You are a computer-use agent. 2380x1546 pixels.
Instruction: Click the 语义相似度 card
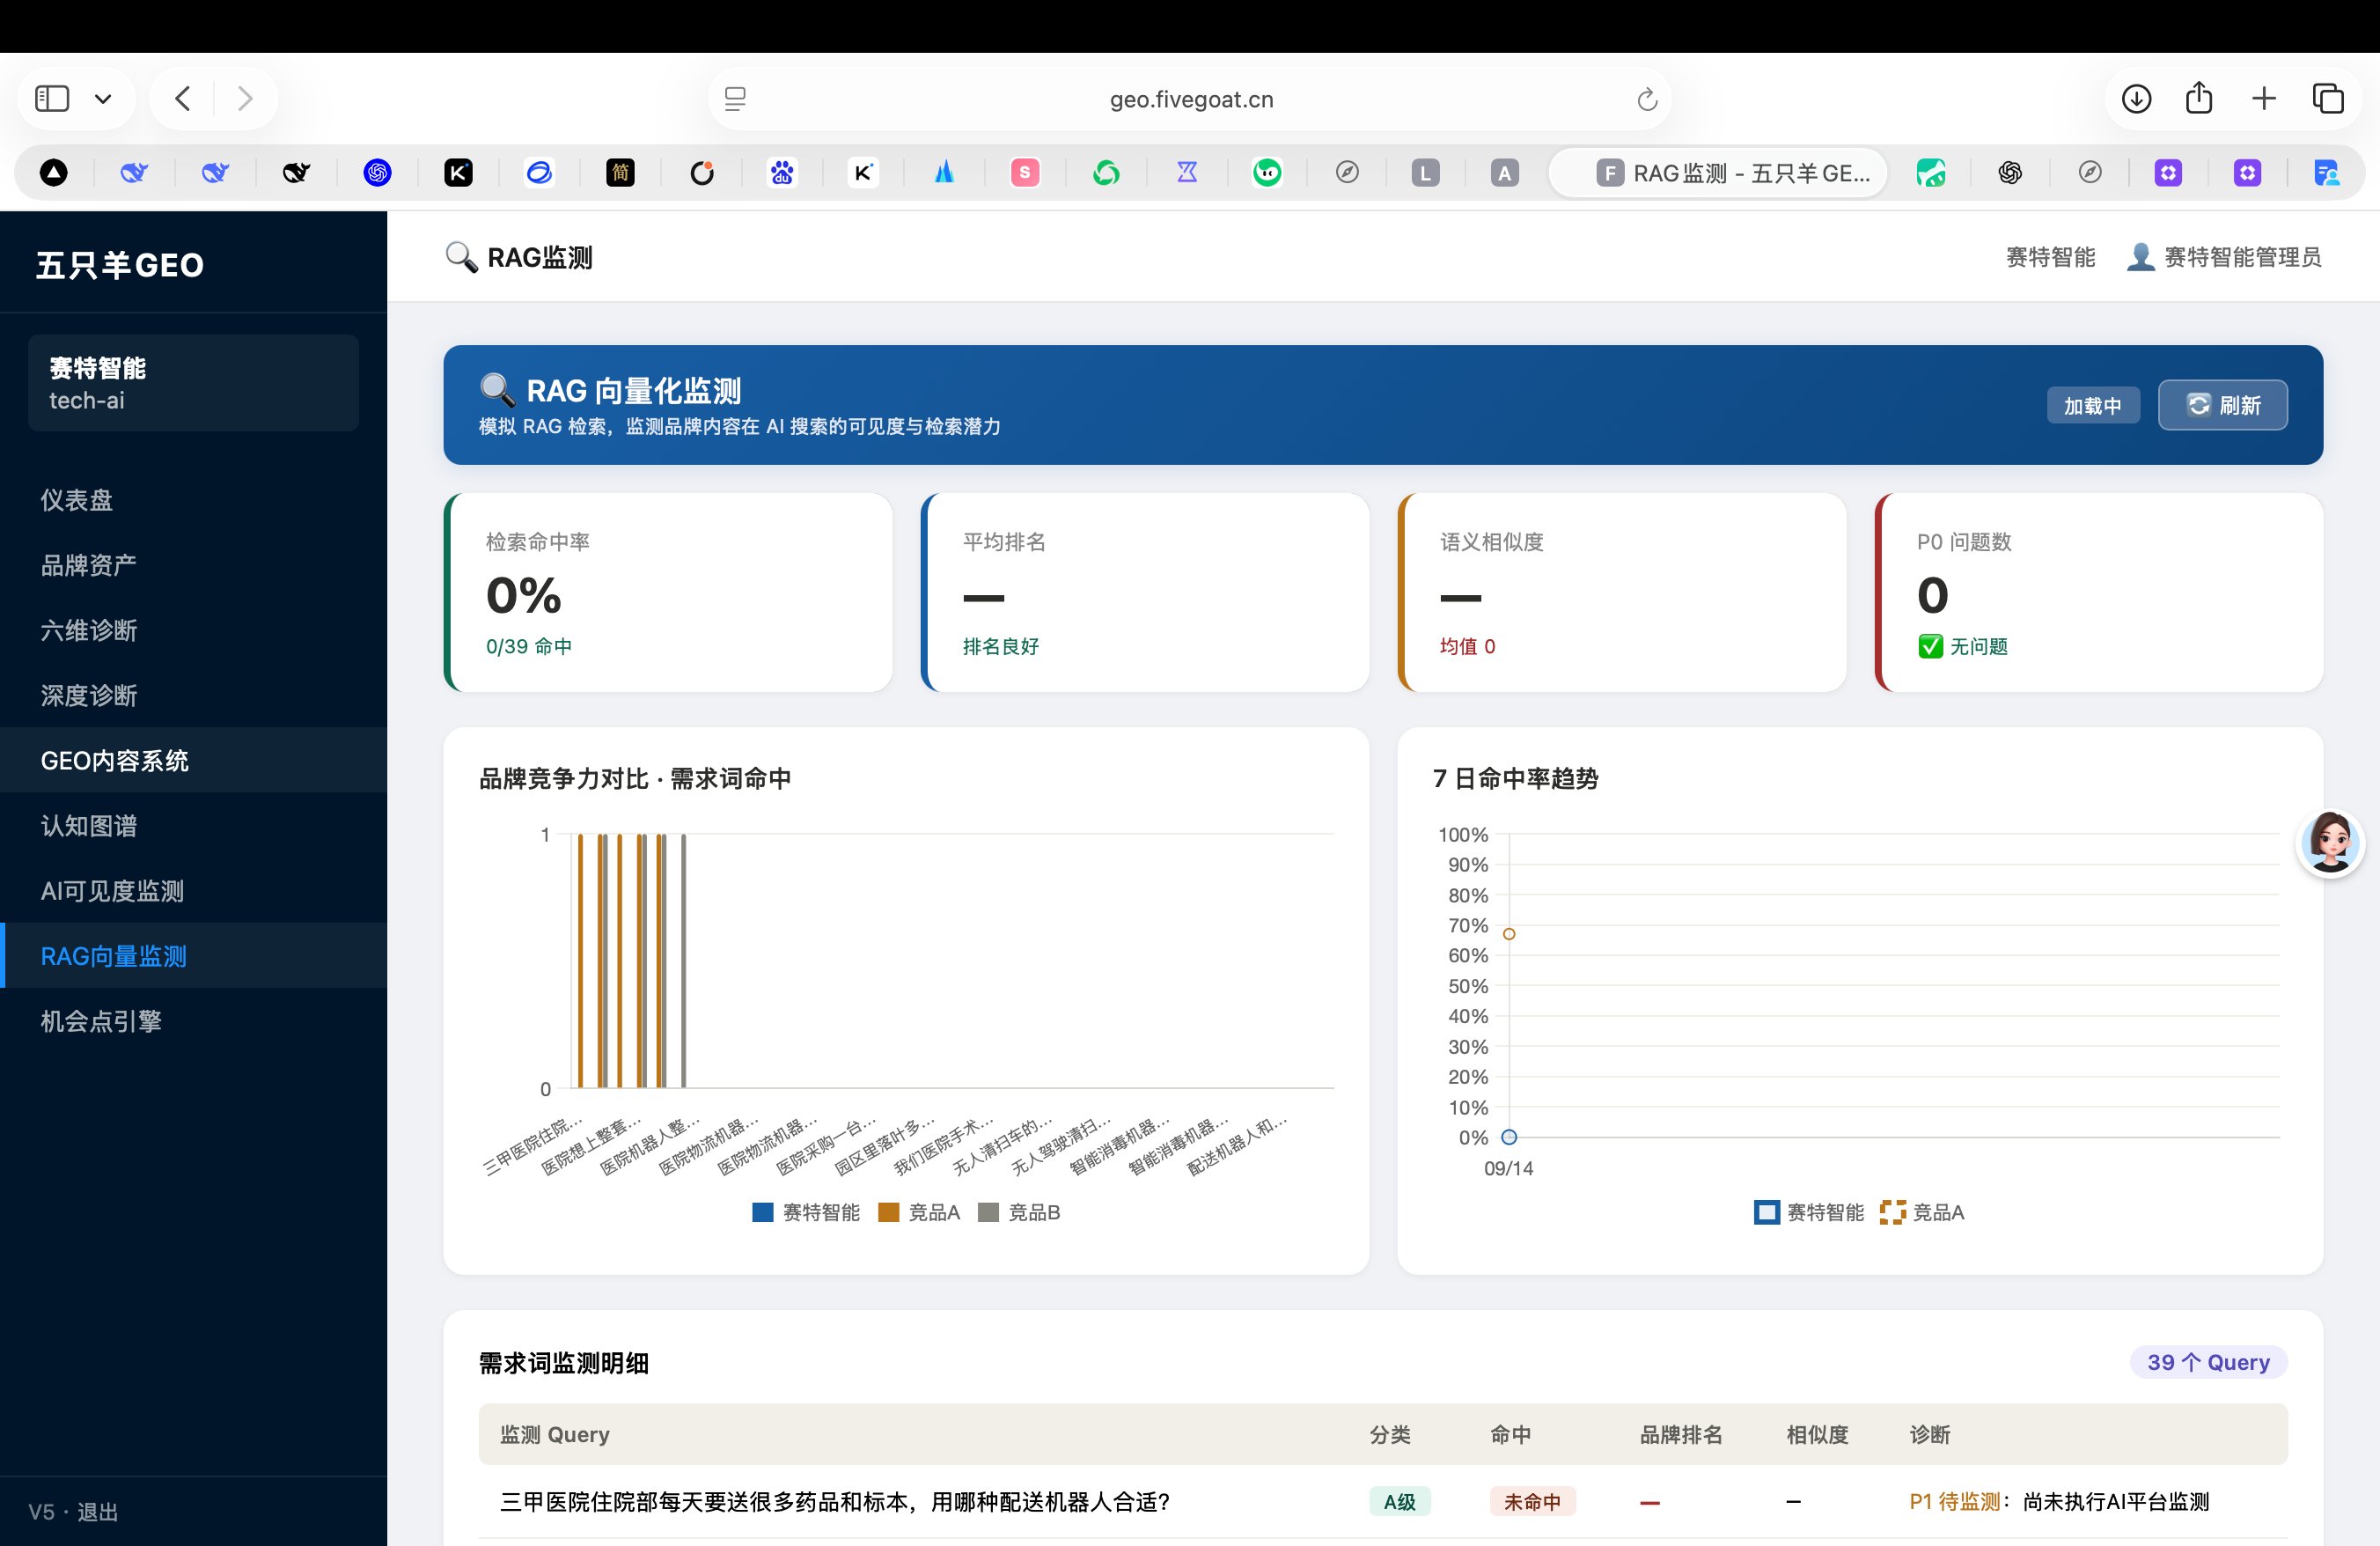[x=1622, y=592]
